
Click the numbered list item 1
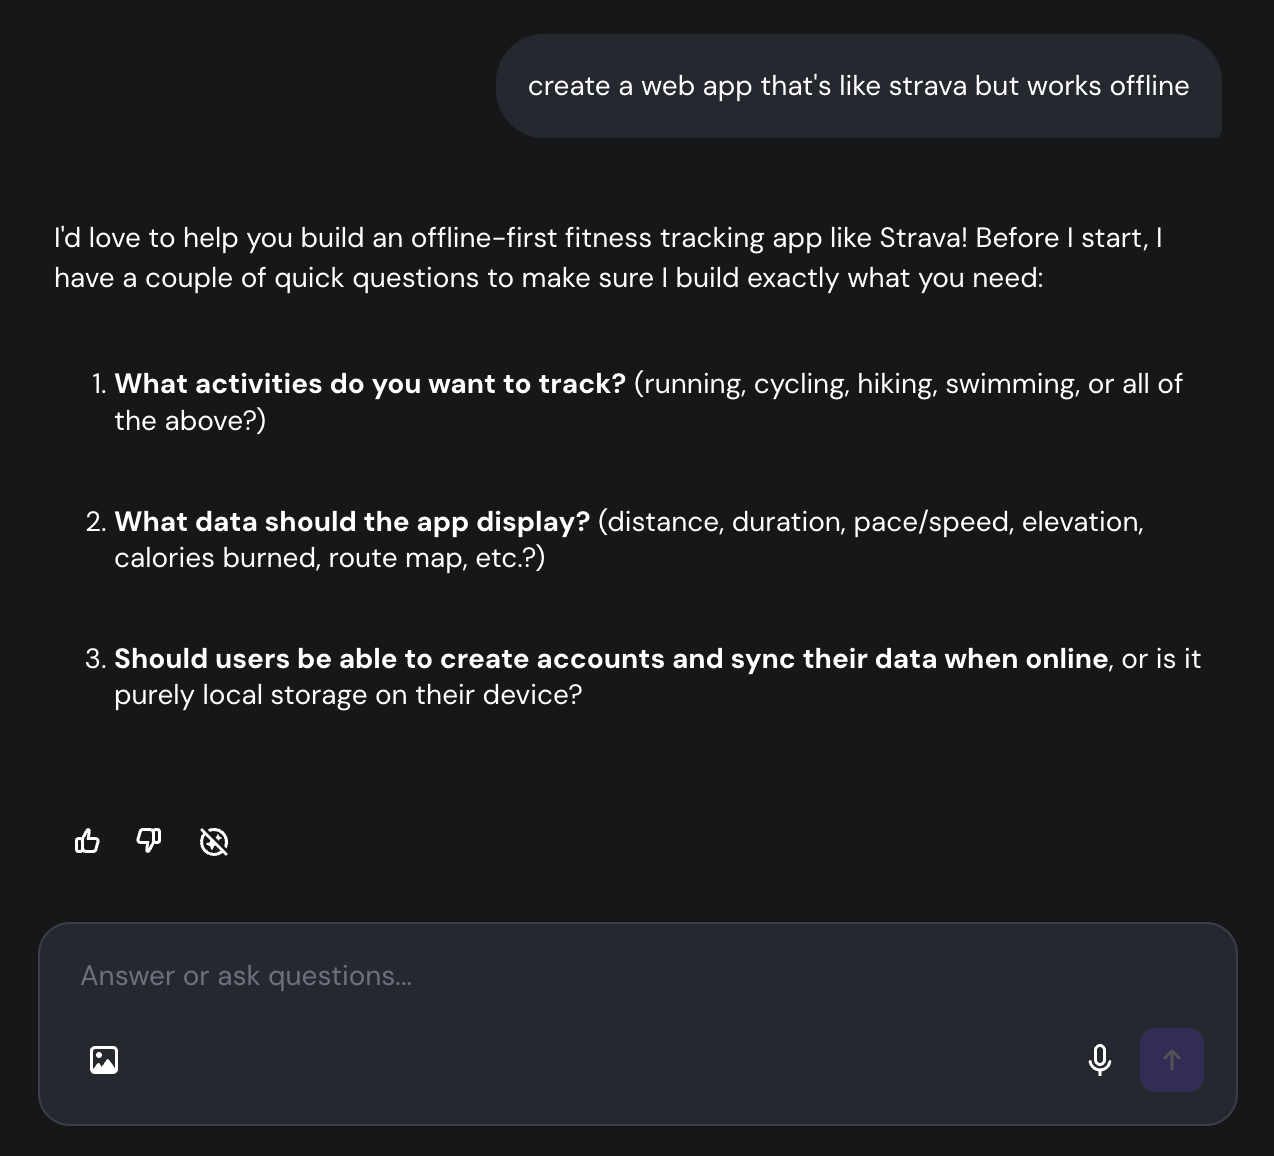click(x=97, y=384)
